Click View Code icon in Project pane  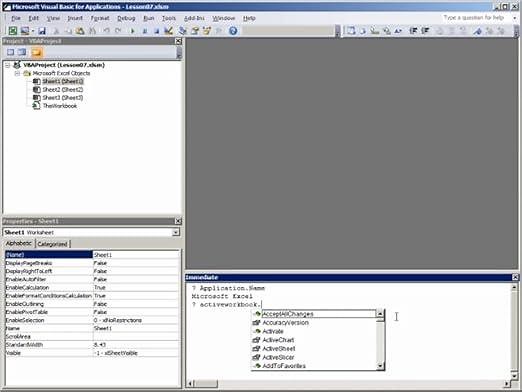click(11, 52)
